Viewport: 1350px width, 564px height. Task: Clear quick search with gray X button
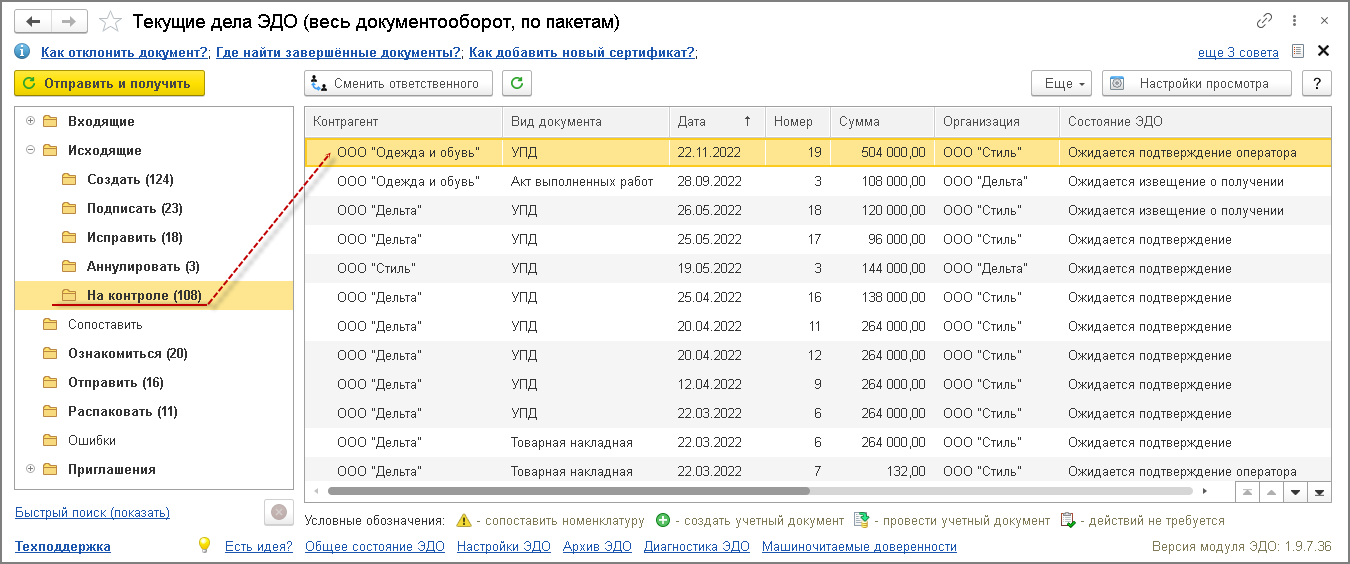click(278, 513)
